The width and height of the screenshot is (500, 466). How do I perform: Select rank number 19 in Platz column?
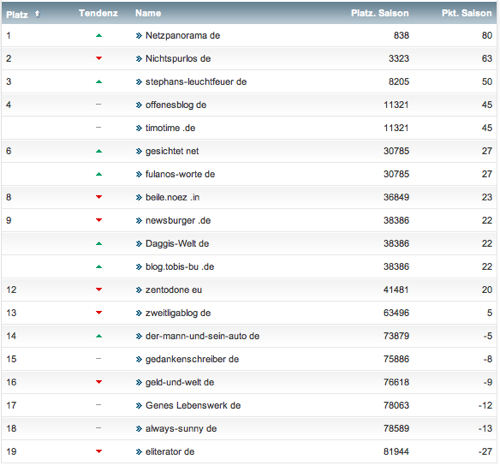pyautogui.click(x=11, y=452)
